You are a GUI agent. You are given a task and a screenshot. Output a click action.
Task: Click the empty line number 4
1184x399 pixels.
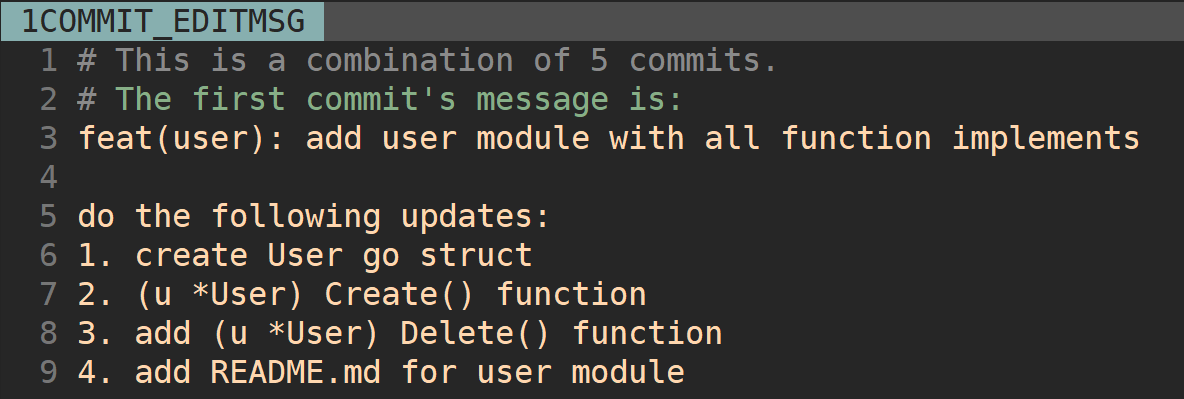coord(48,178)
